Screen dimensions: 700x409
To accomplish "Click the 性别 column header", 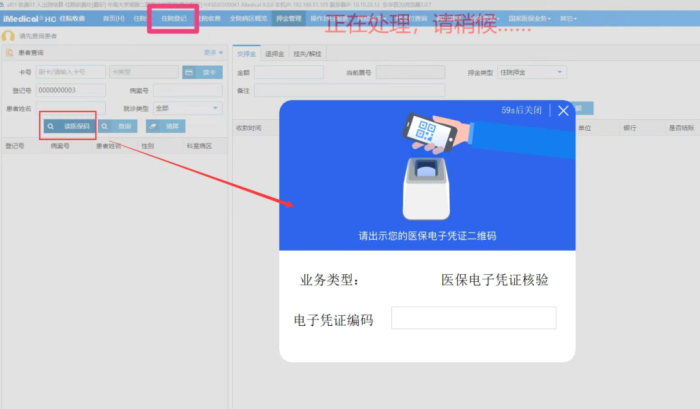I will tap(148, 146).
